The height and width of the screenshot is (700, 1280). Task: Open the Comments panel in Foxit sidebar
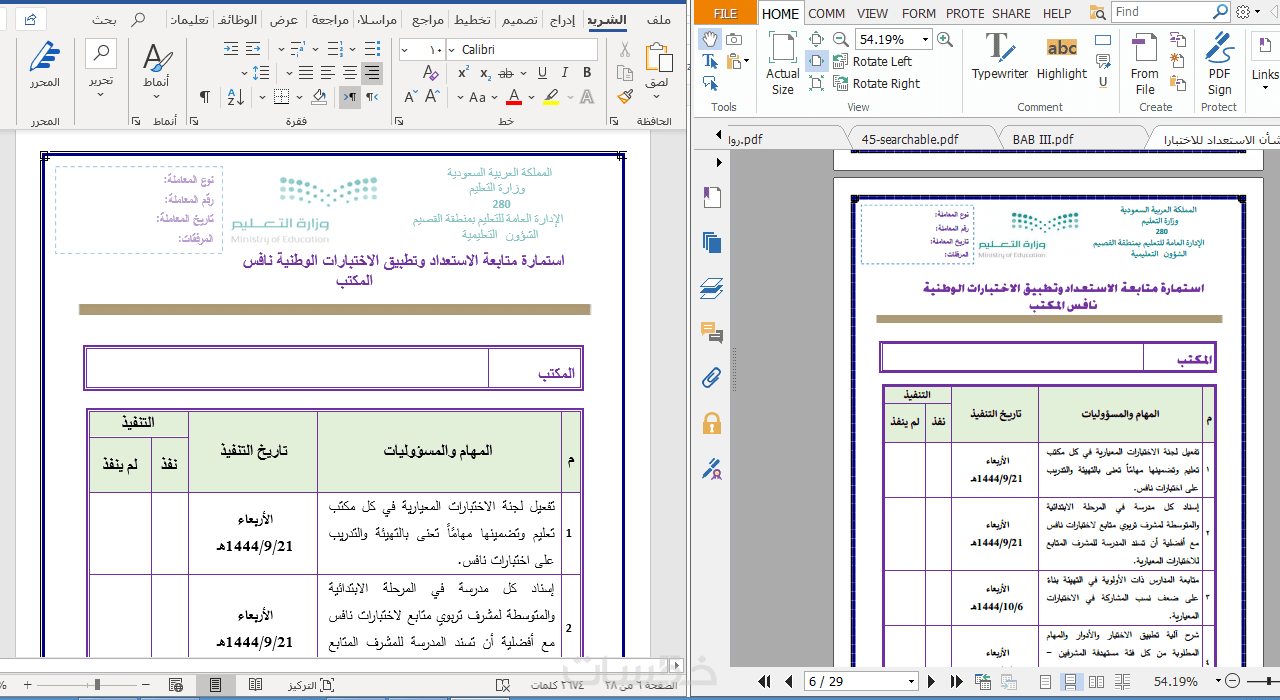click(712, 333)
